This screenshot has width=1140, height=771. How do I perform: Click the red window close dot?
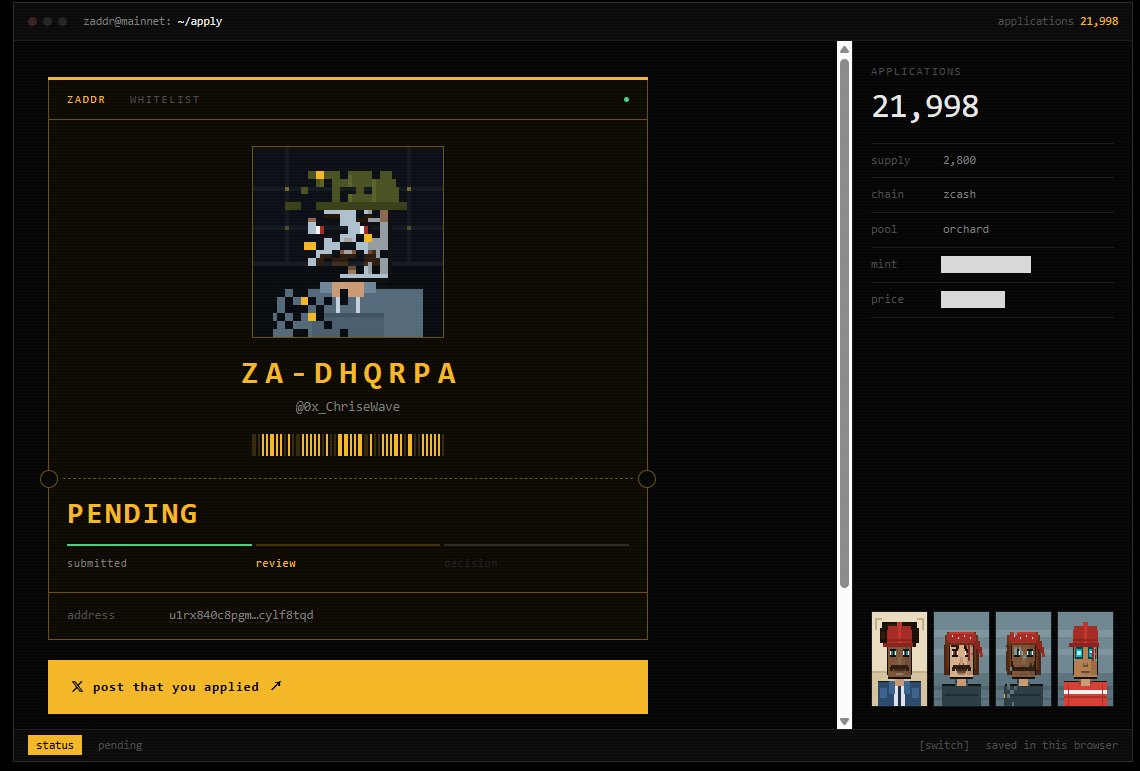(32, 22)
